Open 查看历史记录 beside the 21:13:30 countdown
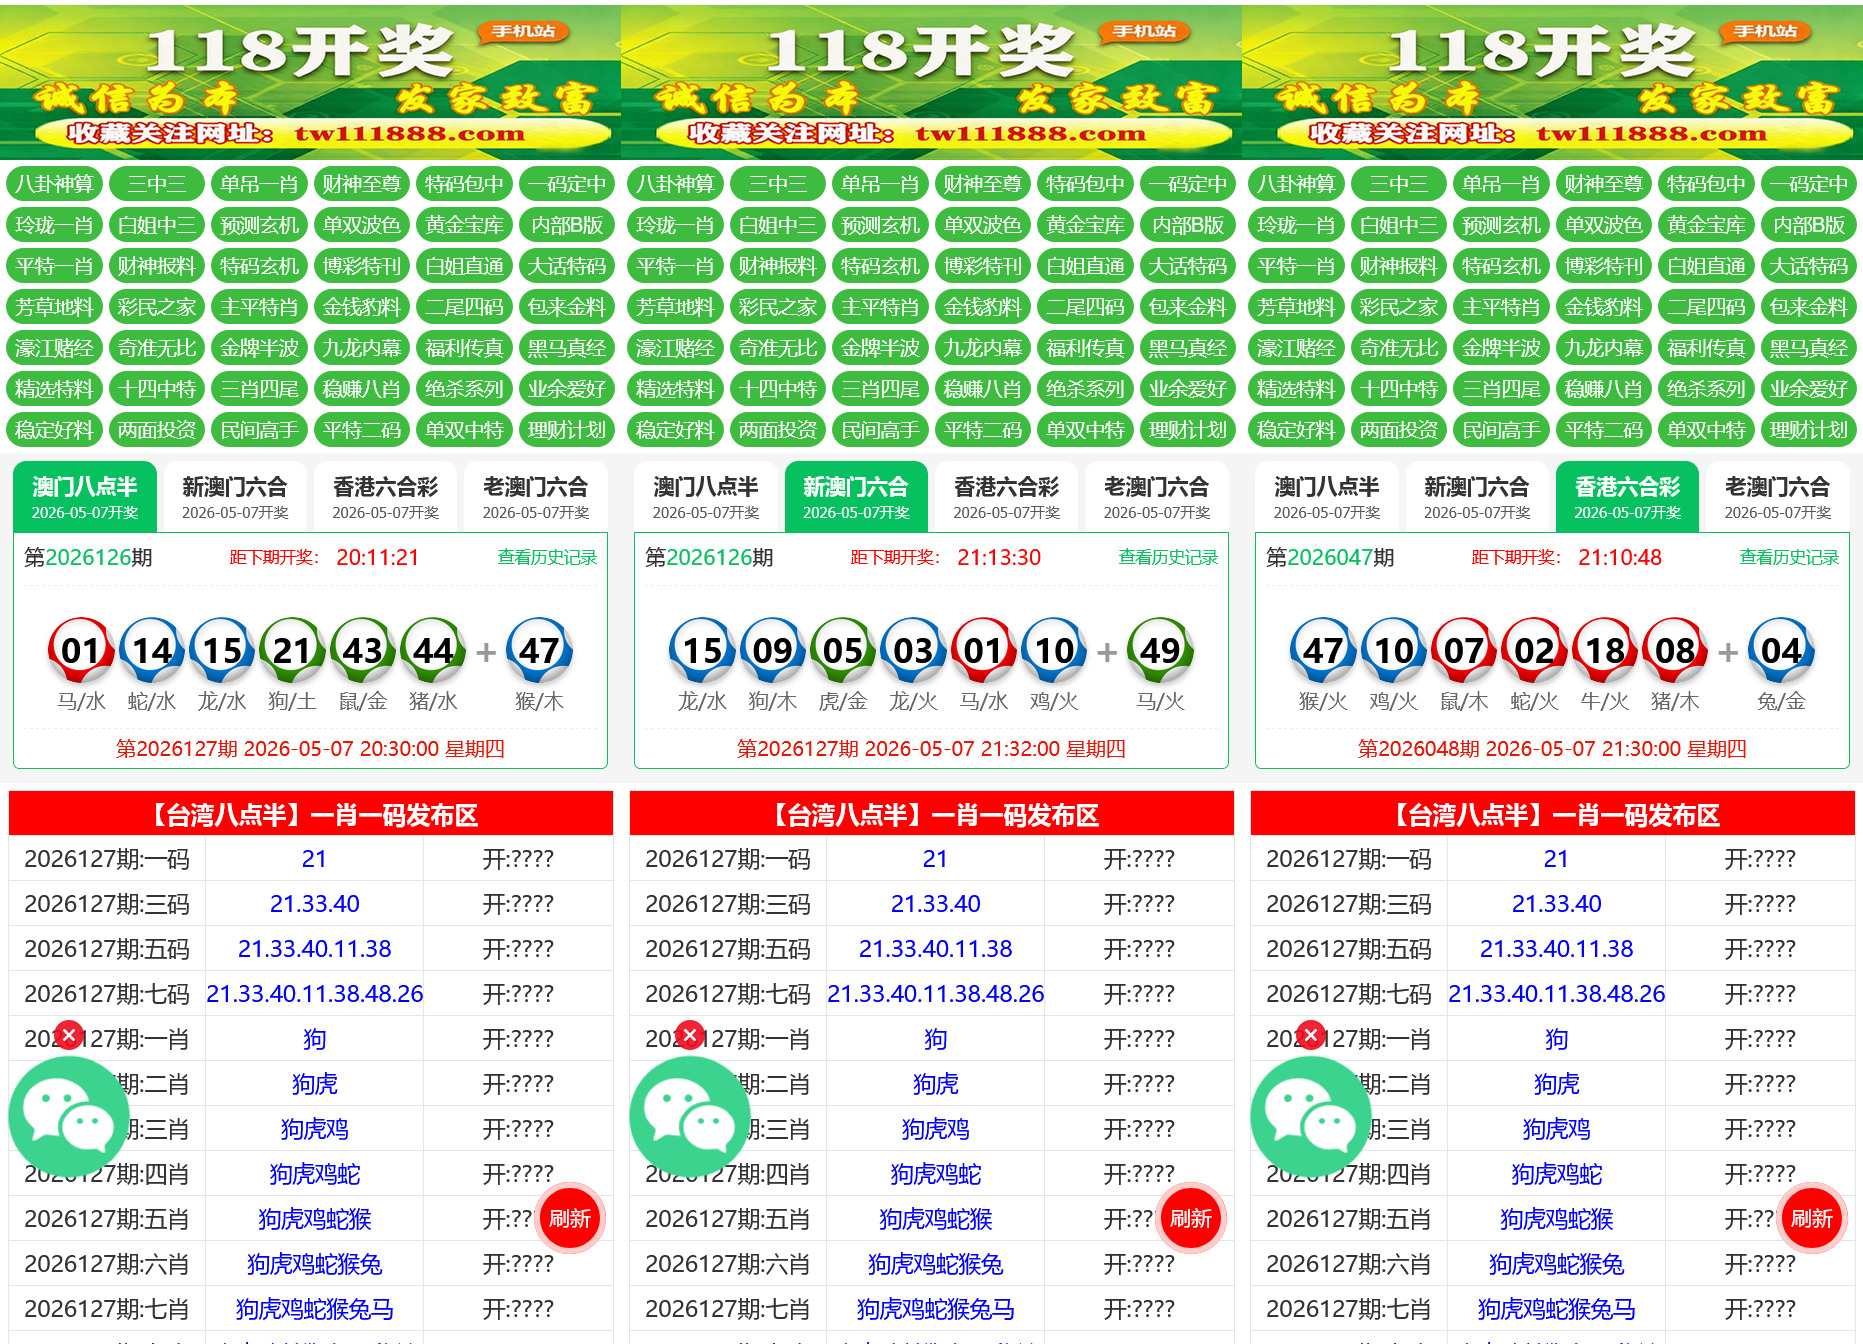The width and height of the screenshot is (1863, 1344). click(x=1168, y=557)
